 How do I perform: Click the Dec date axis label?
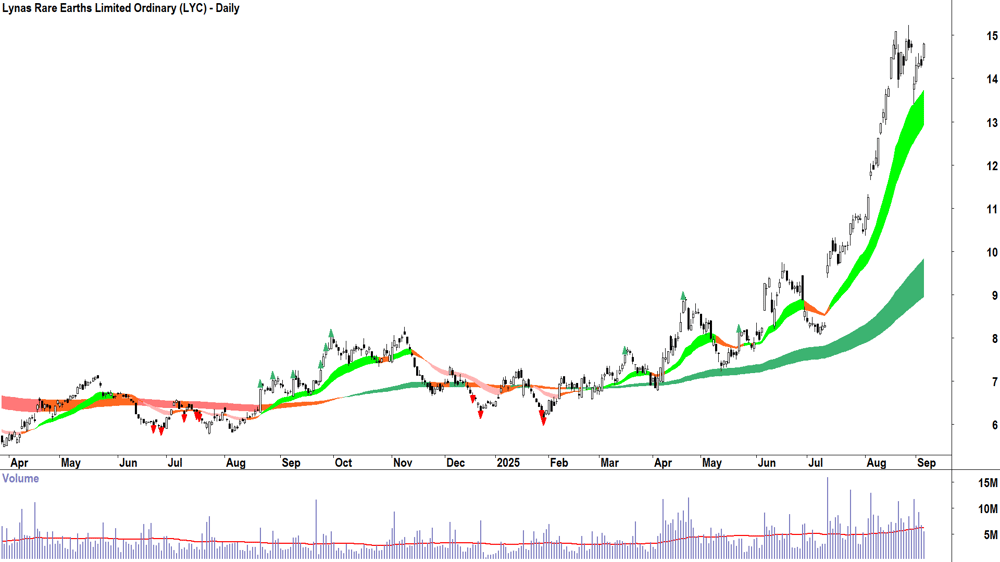(455, 462)
